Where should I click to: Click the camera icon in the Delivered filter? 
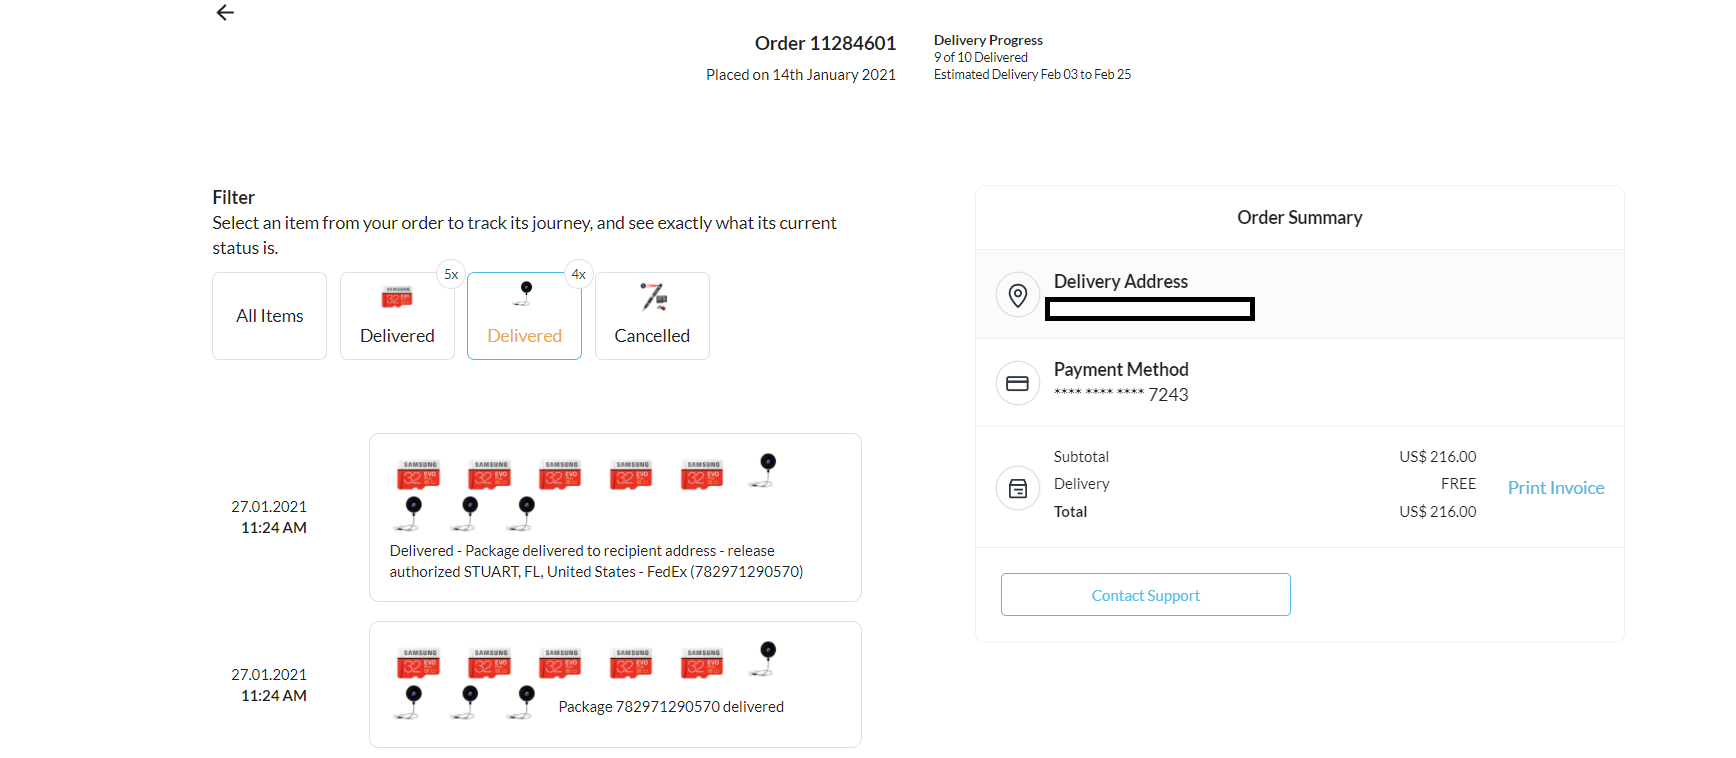point(525,293)
